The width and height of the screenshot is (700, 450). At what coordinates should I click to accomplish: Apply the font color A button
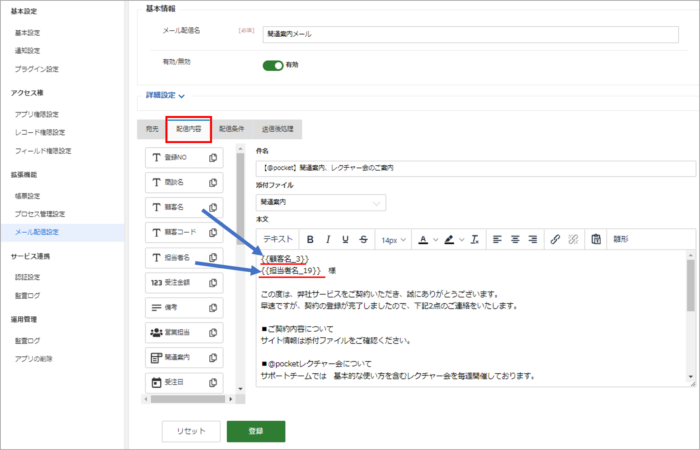423,240
